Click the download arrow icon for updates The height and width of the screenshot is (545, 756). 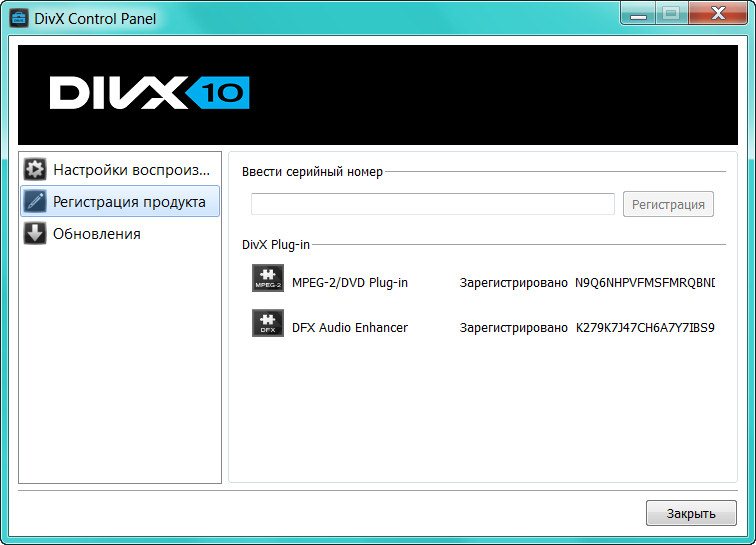(35, 233)
